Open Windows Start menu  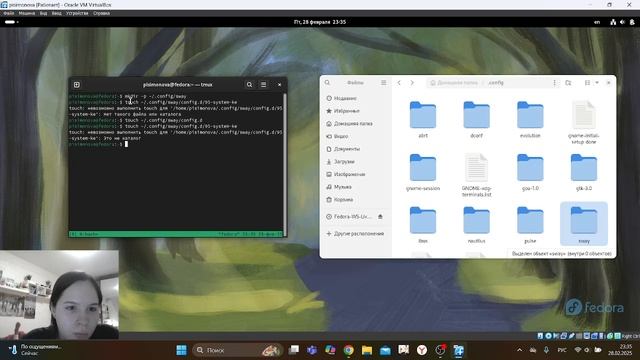(x=182, y=350)
